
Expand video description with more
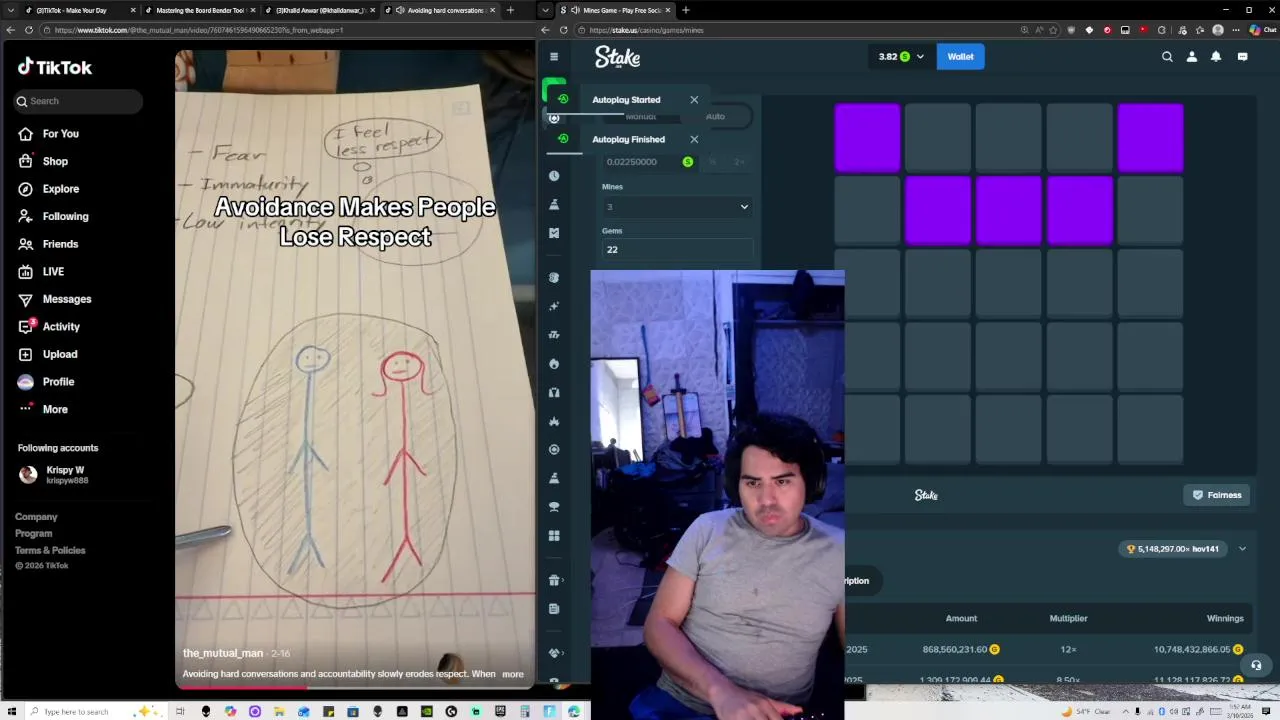513,674
